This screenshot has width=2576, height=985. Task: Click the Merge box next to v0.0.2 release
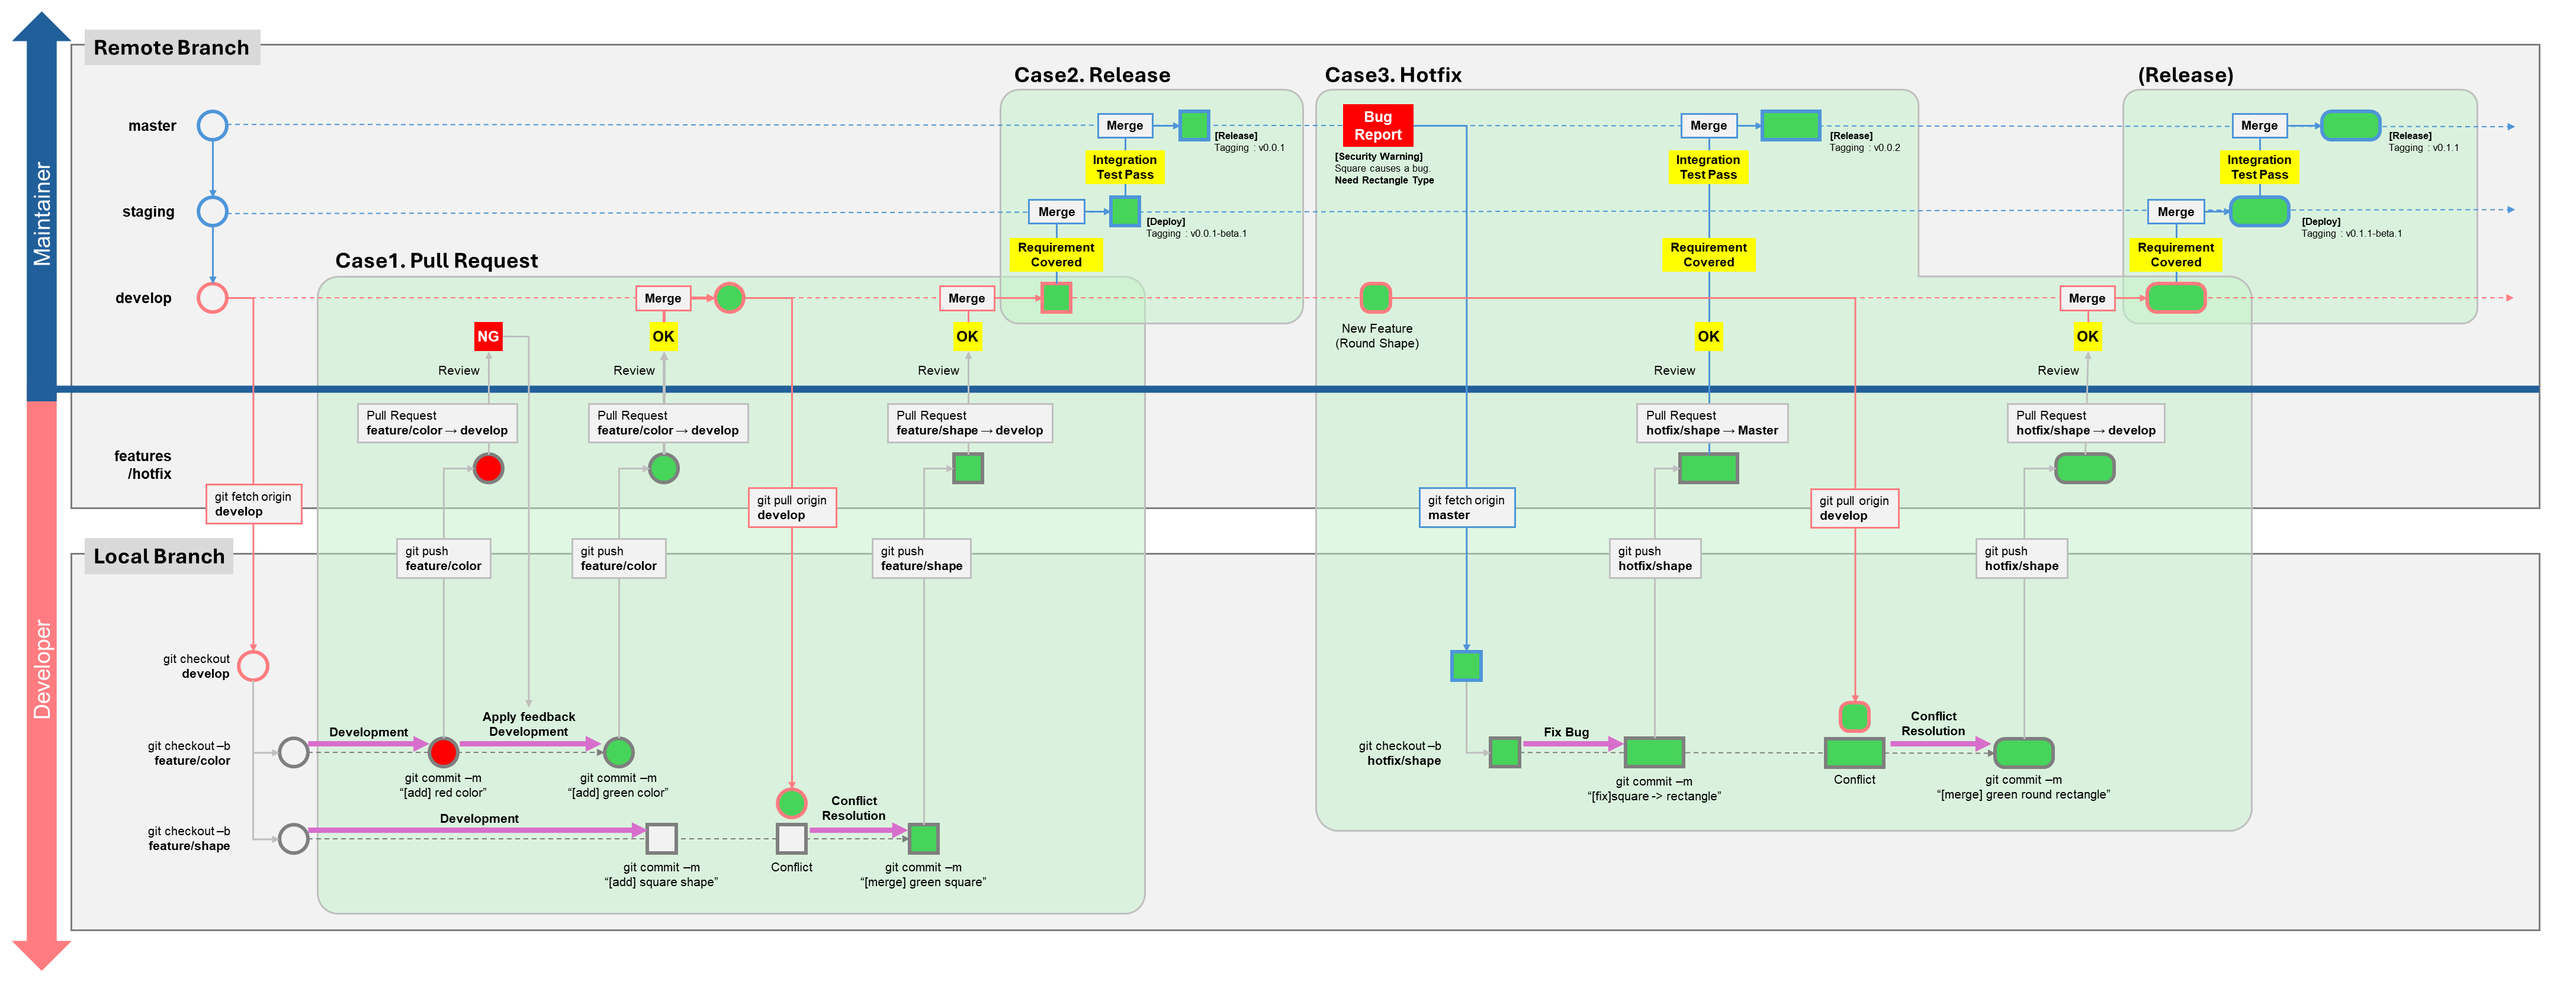[1708, 125]
